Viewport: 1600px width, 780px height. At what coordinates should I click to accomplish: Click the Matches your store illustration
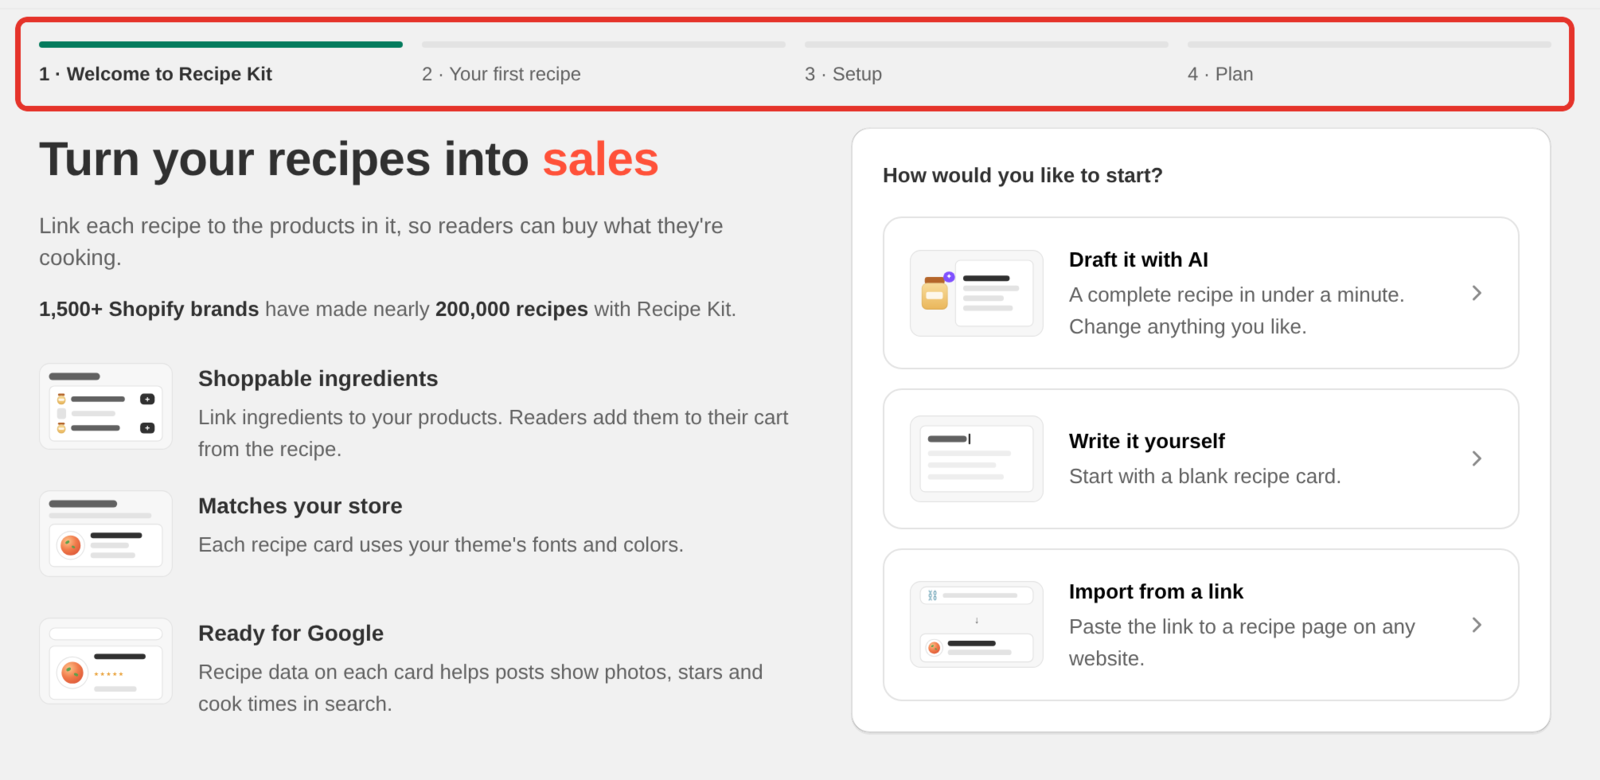pos(106,533)
